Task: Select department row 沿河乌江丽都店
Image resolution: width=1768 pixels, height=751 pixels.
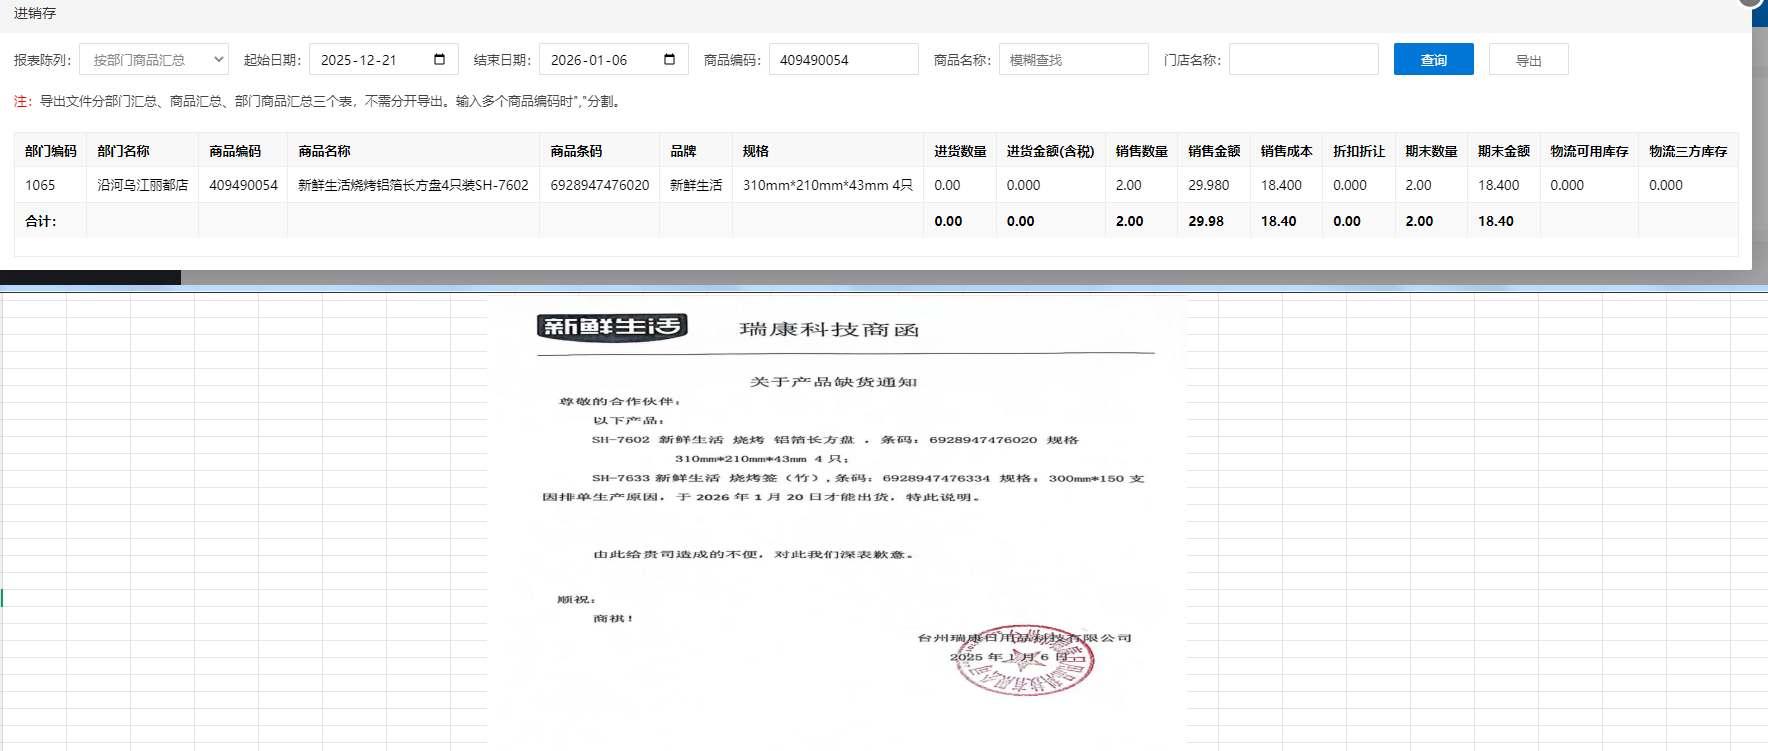Action: (142, 185)
